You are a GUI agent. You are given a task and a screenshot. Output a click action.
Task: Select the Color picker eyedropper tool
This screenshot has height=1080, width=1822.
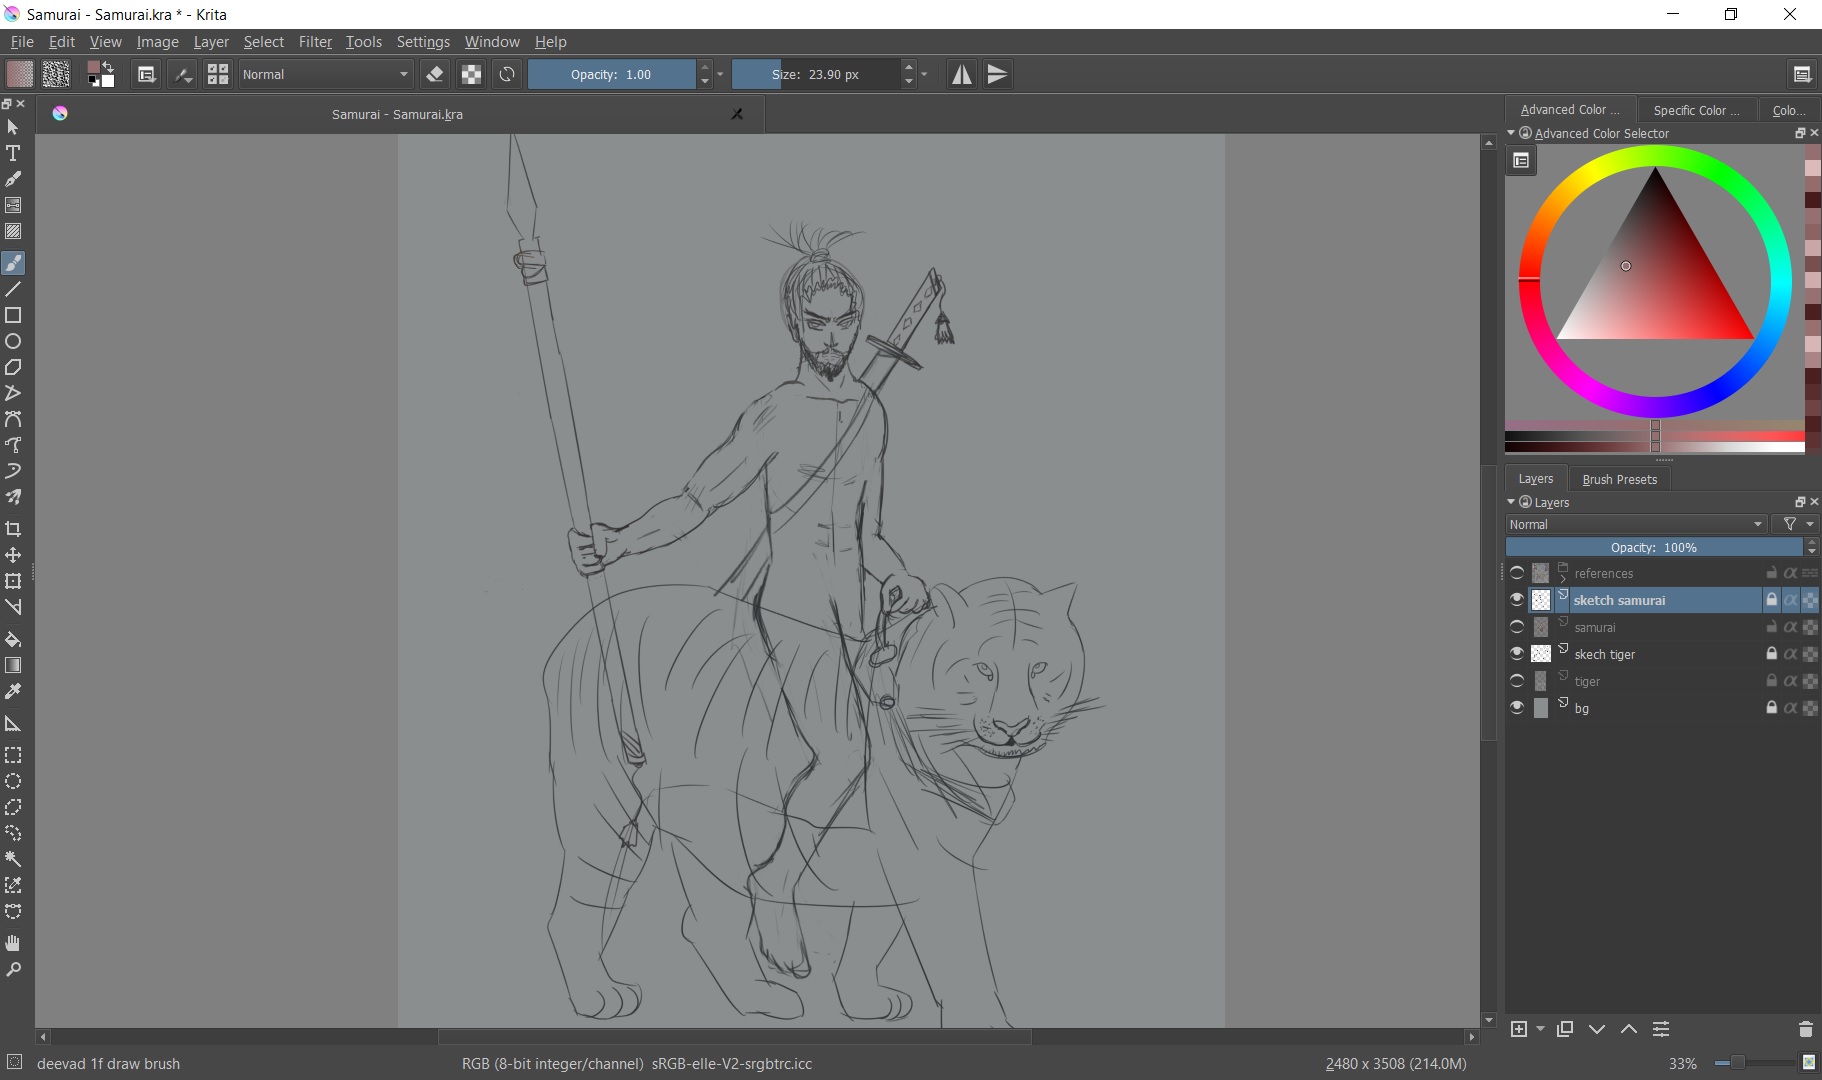[13, 691]
